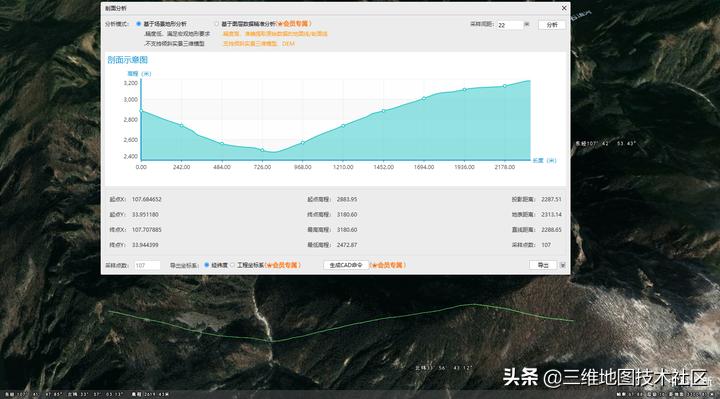Click the 生成CAD命令 button

[346, 265]
